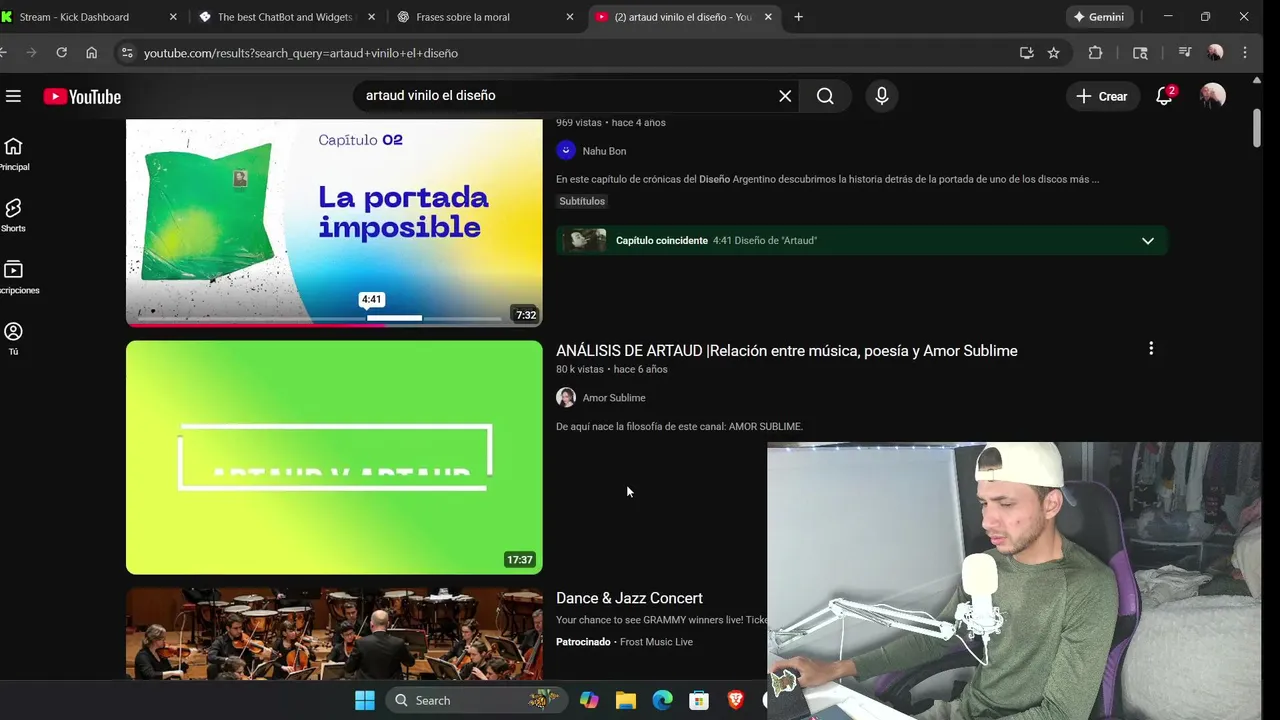The height and width of the screenshot is (720, 1280).
Task: Open the Nahu Bon channel avatar
Action: pos(566,151)
